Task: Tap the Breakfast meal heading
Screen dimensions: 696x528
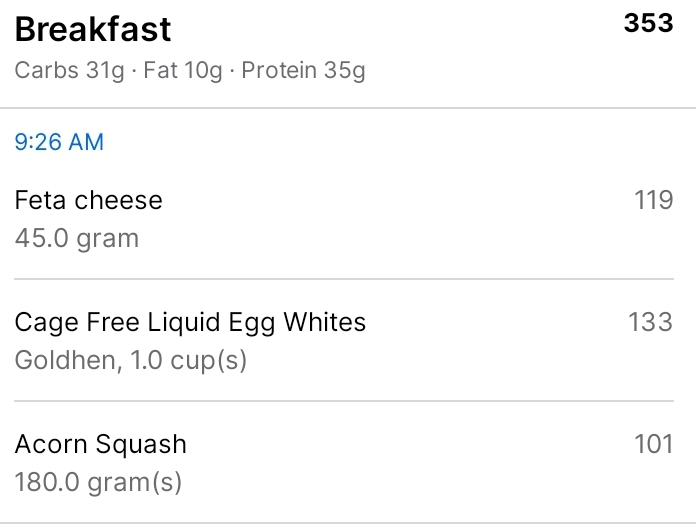Action: [93, 29]
